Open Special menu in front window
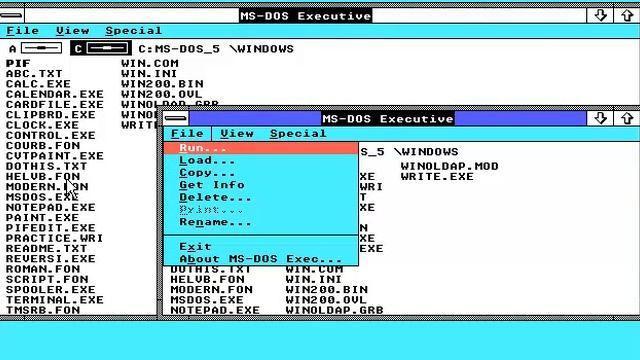Screen dimensions: 640x360 pyautogui.click(x=298, y=133)
